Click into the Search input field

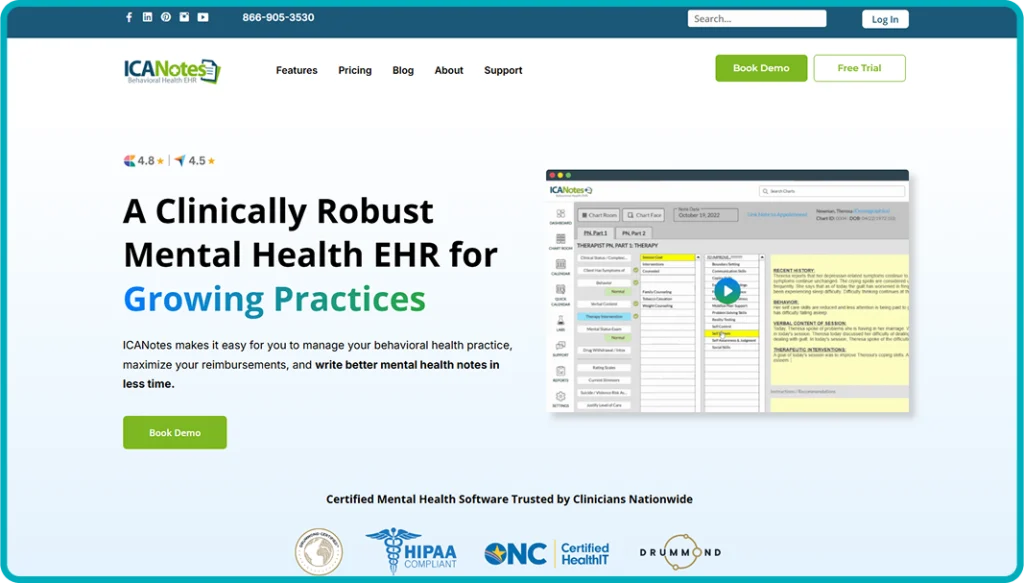point(756,19)
